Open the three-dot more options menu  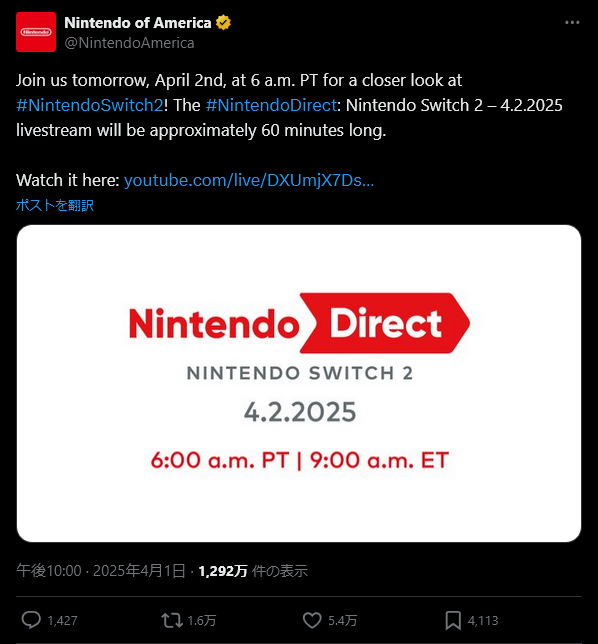click(x=572, y=23)
